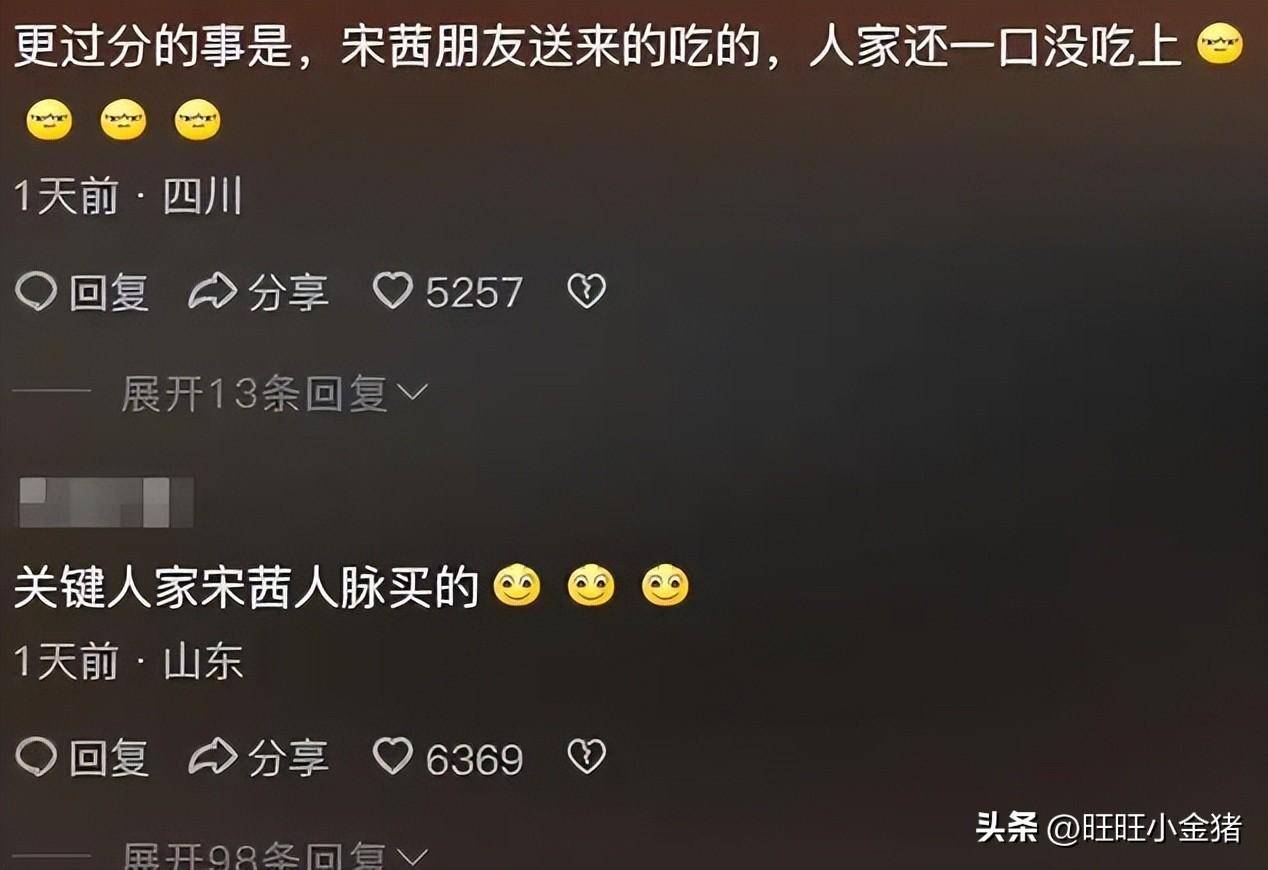The image size is (1268, 870).
Task: Tap the reply bubble icon on the 山东 comment
Action: 36,758
